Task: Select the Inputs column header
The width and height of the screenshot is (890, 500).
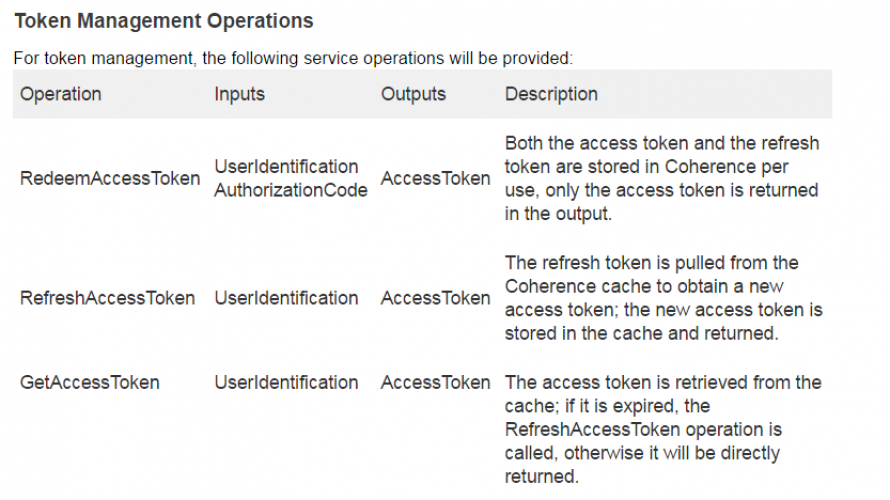Action: point(240,94)
